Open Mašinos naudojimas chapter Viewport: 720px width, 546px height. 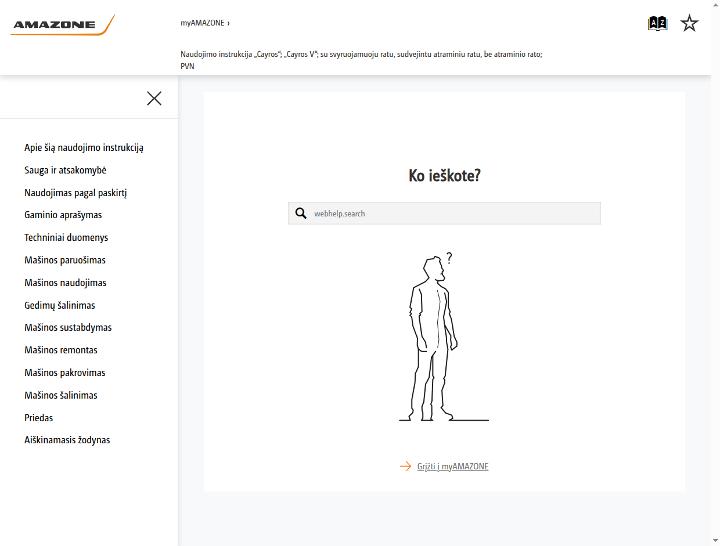(65, 282)
